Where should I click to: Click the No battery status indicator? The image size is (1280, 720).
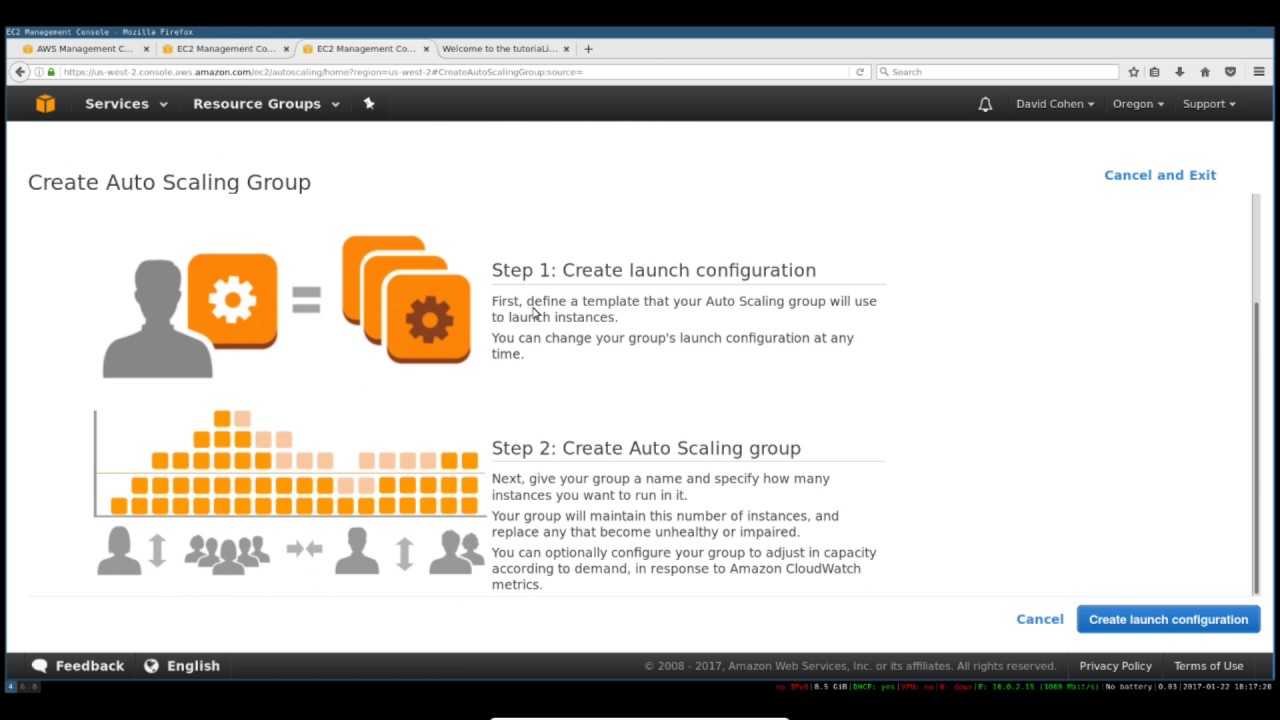[x=1128, y=687]
